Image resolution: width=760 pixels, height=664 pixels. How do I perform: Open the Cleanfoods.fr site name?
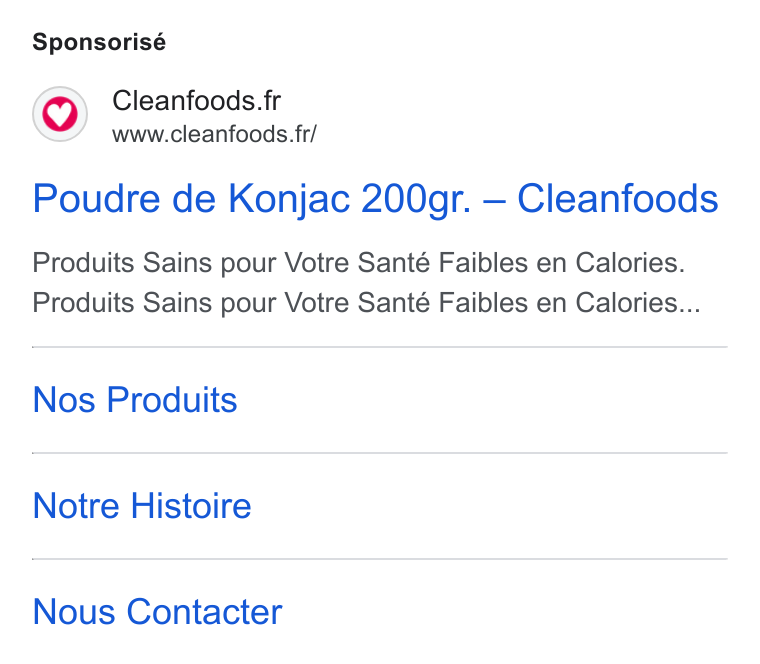(196, 101)
